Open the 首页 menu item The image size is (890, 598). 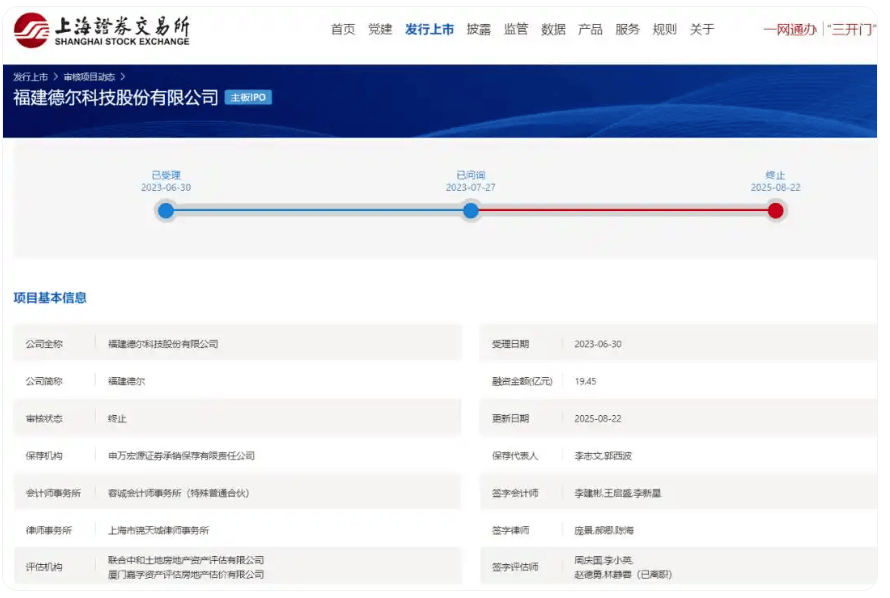point(343,30)
